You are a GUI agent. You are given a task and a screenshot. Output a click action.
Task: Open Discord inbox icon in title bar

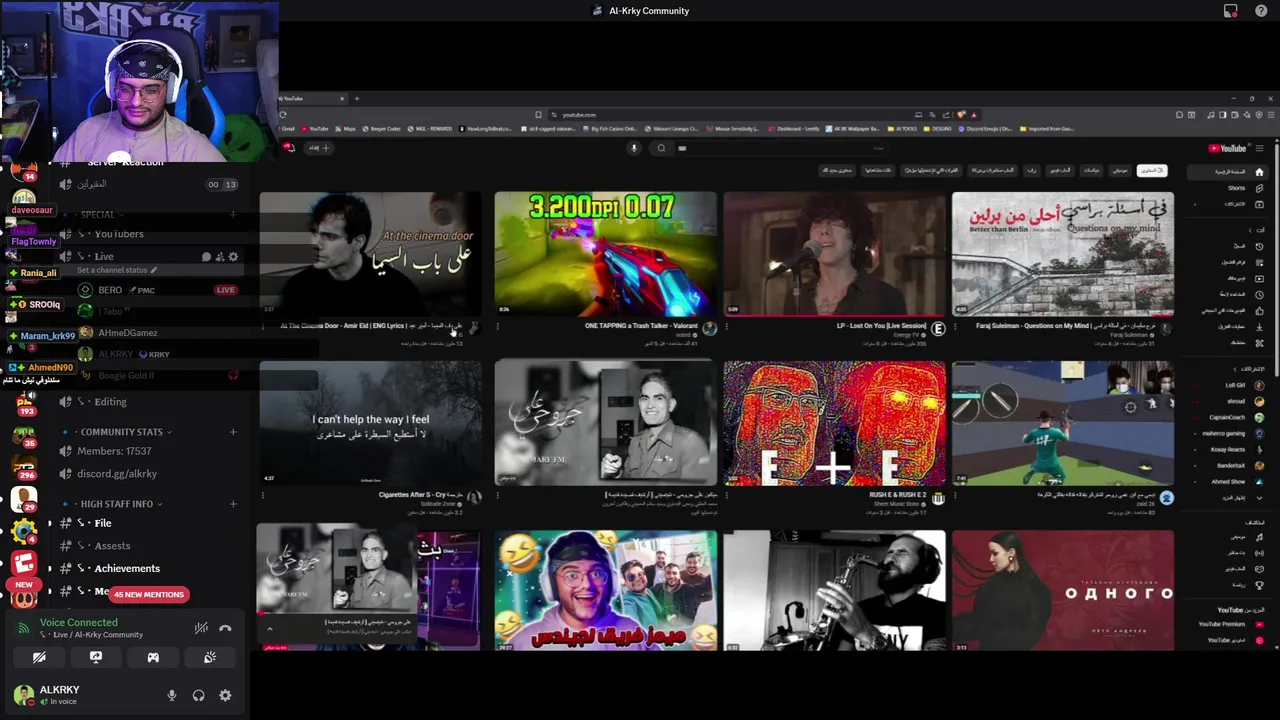pyautogui.click(x=1231, y=11)
